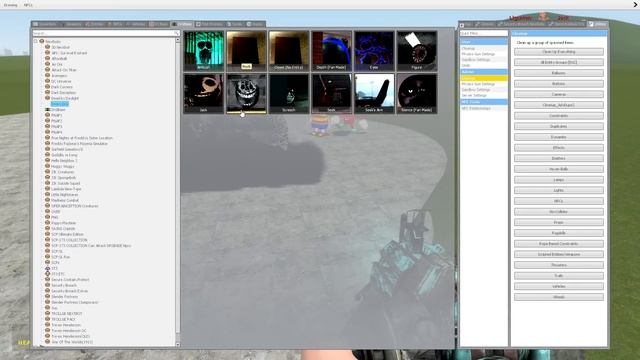Click the Wheels cleanup button
The width and height of the screenshot is (640, 360).
tap(559, 297)
